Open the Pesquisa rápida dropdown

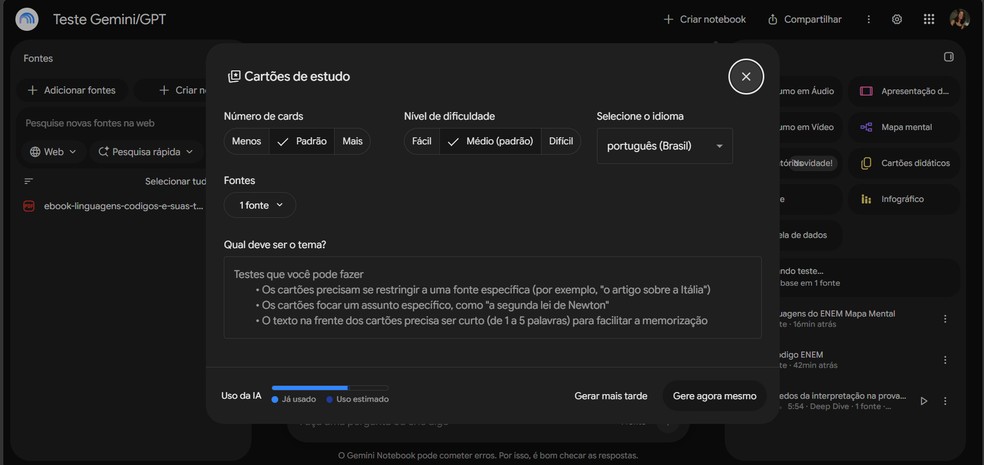pyautogui.click(x=146, y=152)
